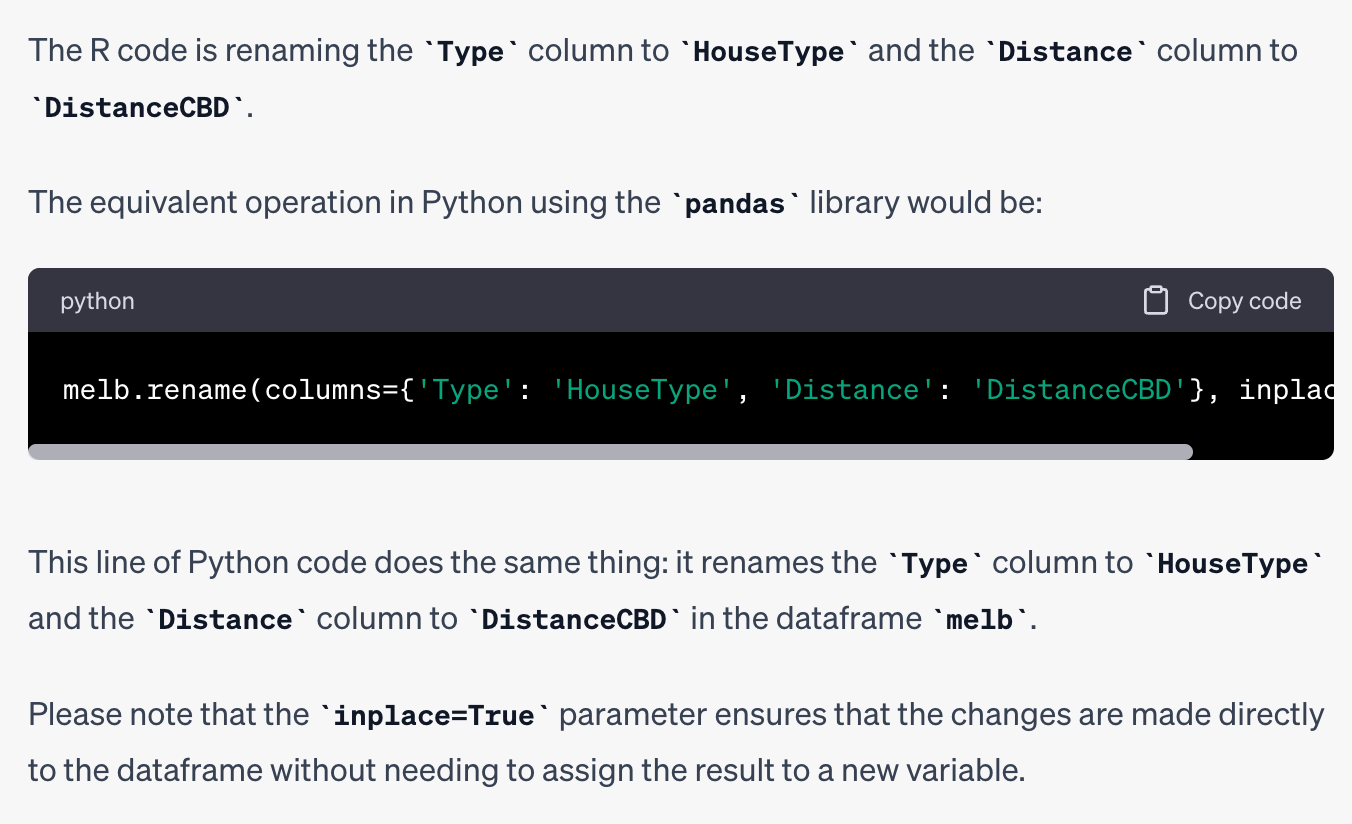Click the python language label
Screen dimensions: 1352x824
pyautogui.click(x=97, y=301)
